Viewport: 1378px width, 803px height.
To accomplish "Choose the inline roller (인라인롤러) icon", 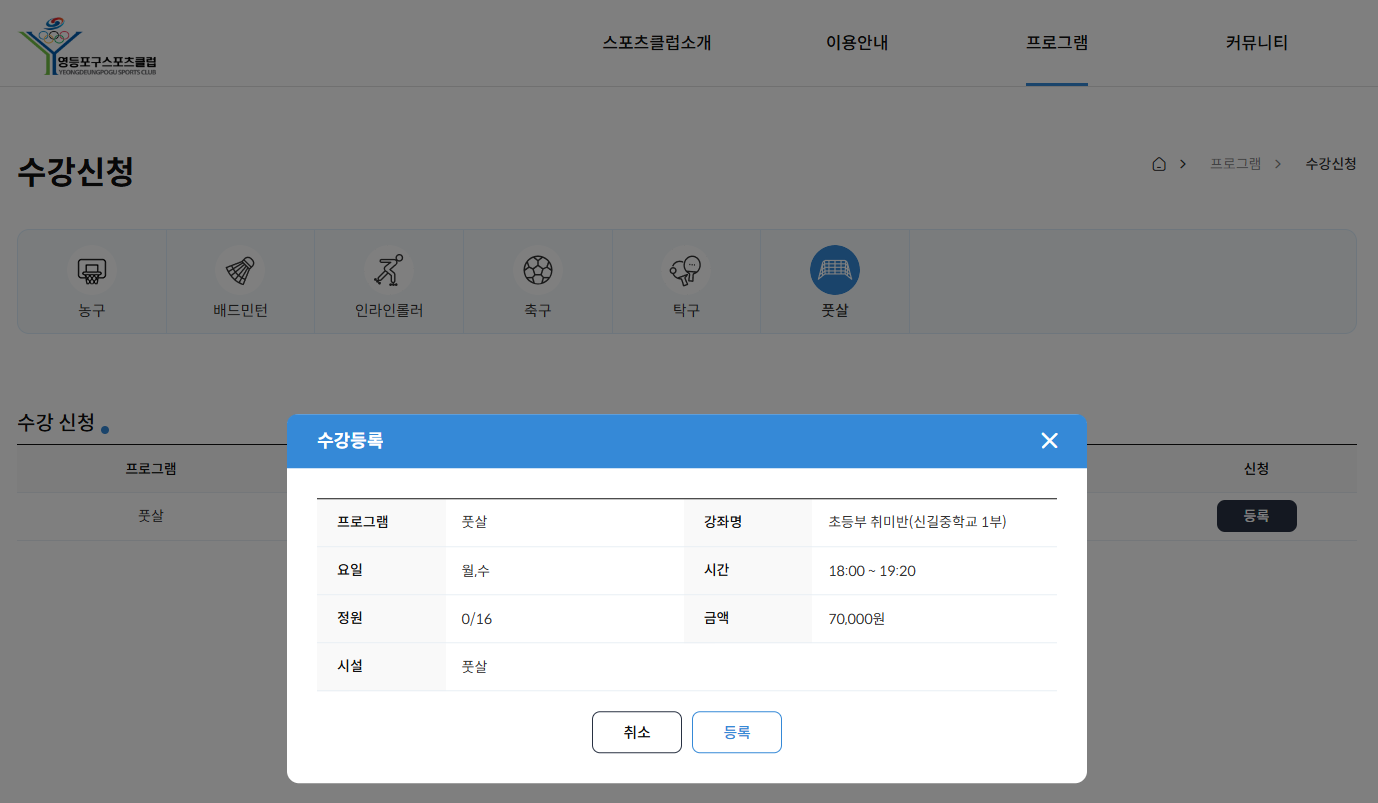I will click(x=388, y=270).
